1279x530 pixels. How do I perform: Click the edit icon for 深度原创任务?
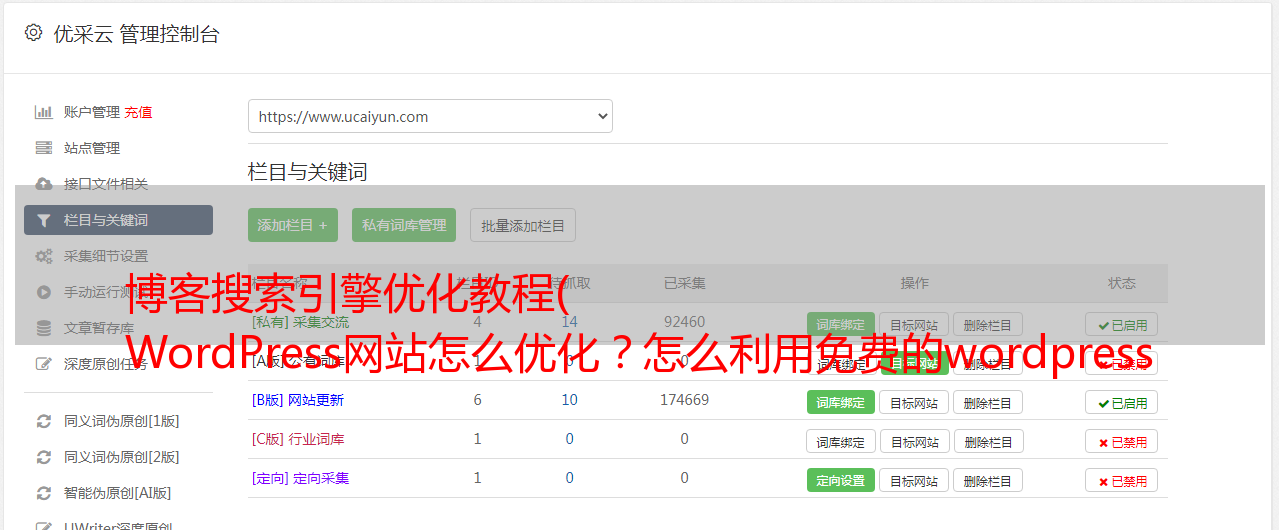tap(43, 364)
